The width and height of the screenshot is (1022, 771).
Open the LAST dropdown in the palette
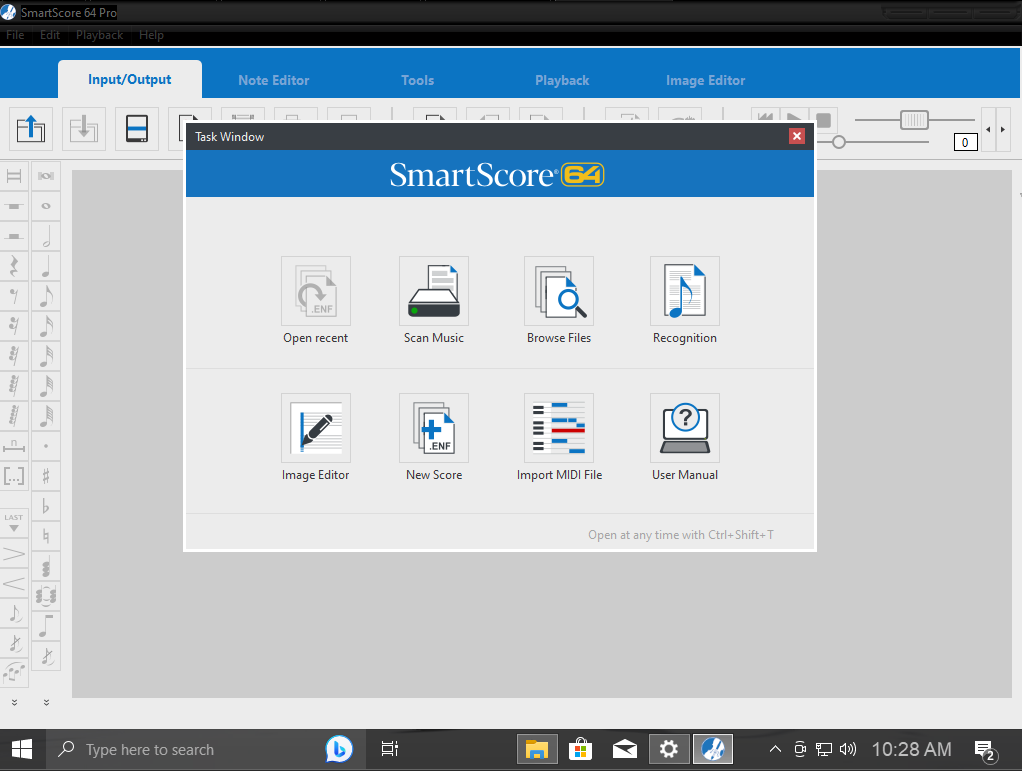point(14,523)
